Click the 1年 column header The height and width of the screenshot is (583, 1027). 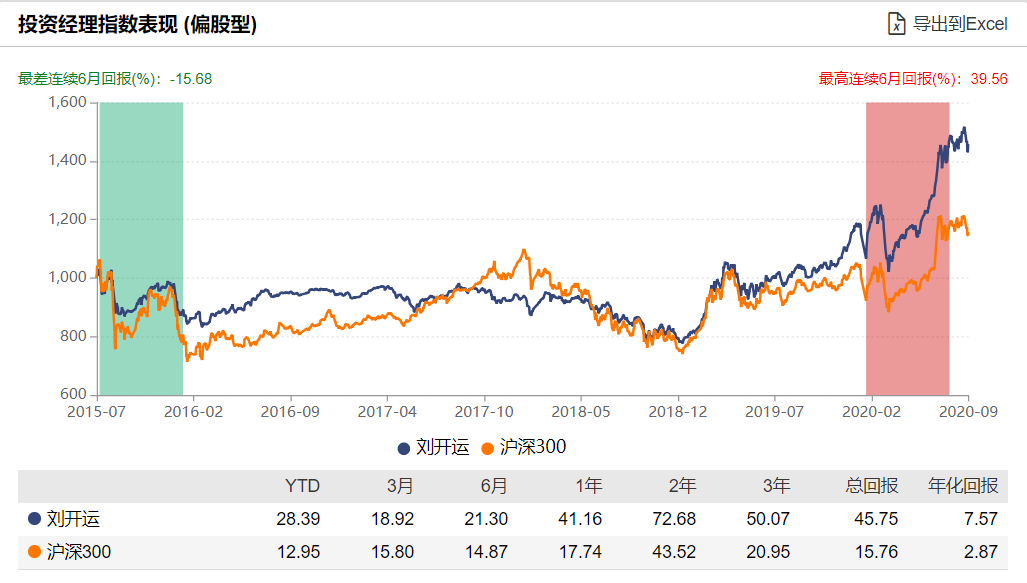(588, 486)
